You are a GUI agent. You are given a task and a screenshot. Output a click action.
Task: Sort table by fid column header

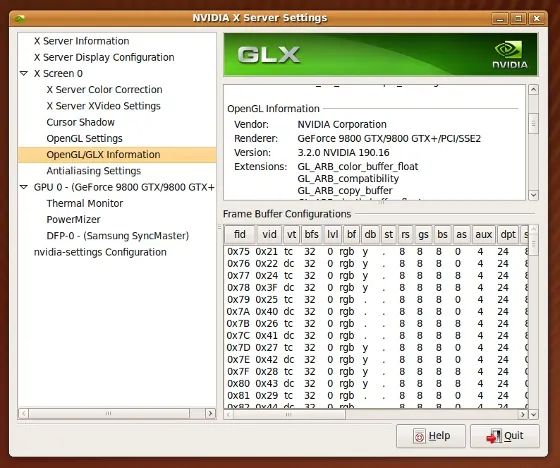[240, 235]
